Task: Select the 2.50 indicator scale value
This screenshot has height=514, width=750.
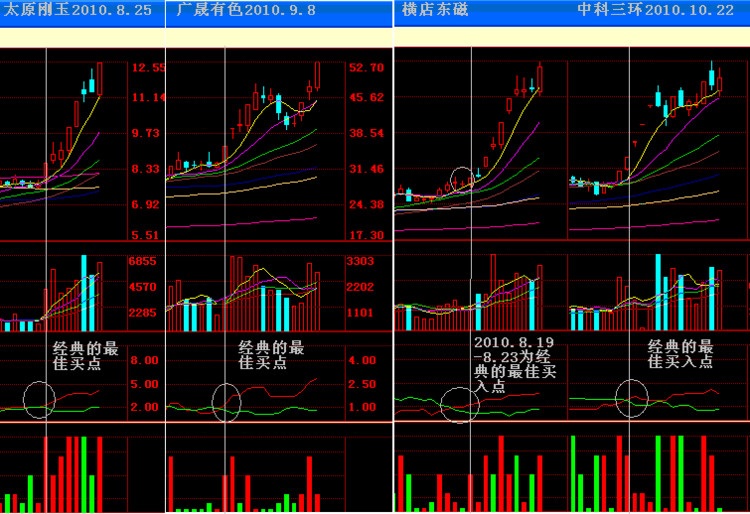Action: [362, 384]
